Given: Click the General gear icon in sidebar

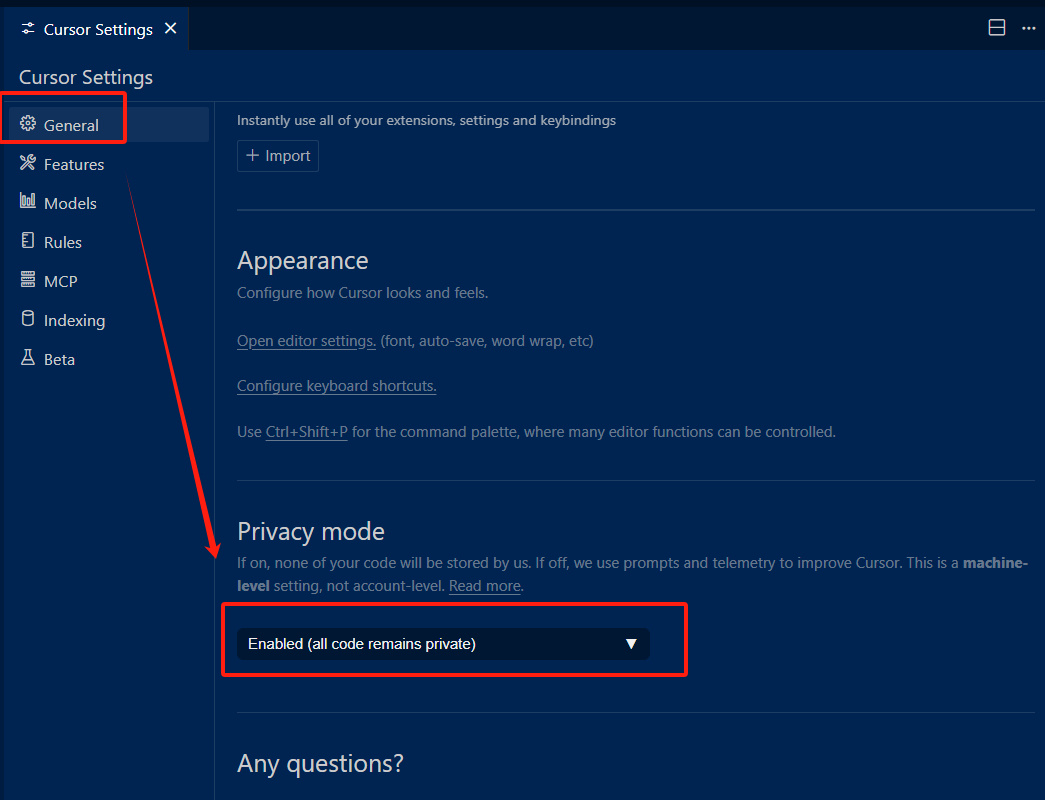Looking at the screenshot, I should pyautogui.click(x=27, y=124).
